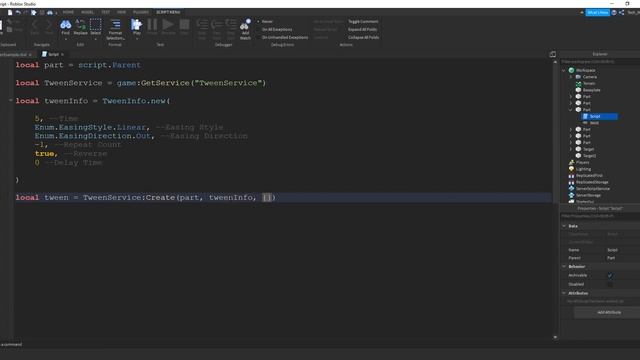Click the Players icon in Explorer
The height and width of the screenshot is (360, 640).
[x=571, y=162]
